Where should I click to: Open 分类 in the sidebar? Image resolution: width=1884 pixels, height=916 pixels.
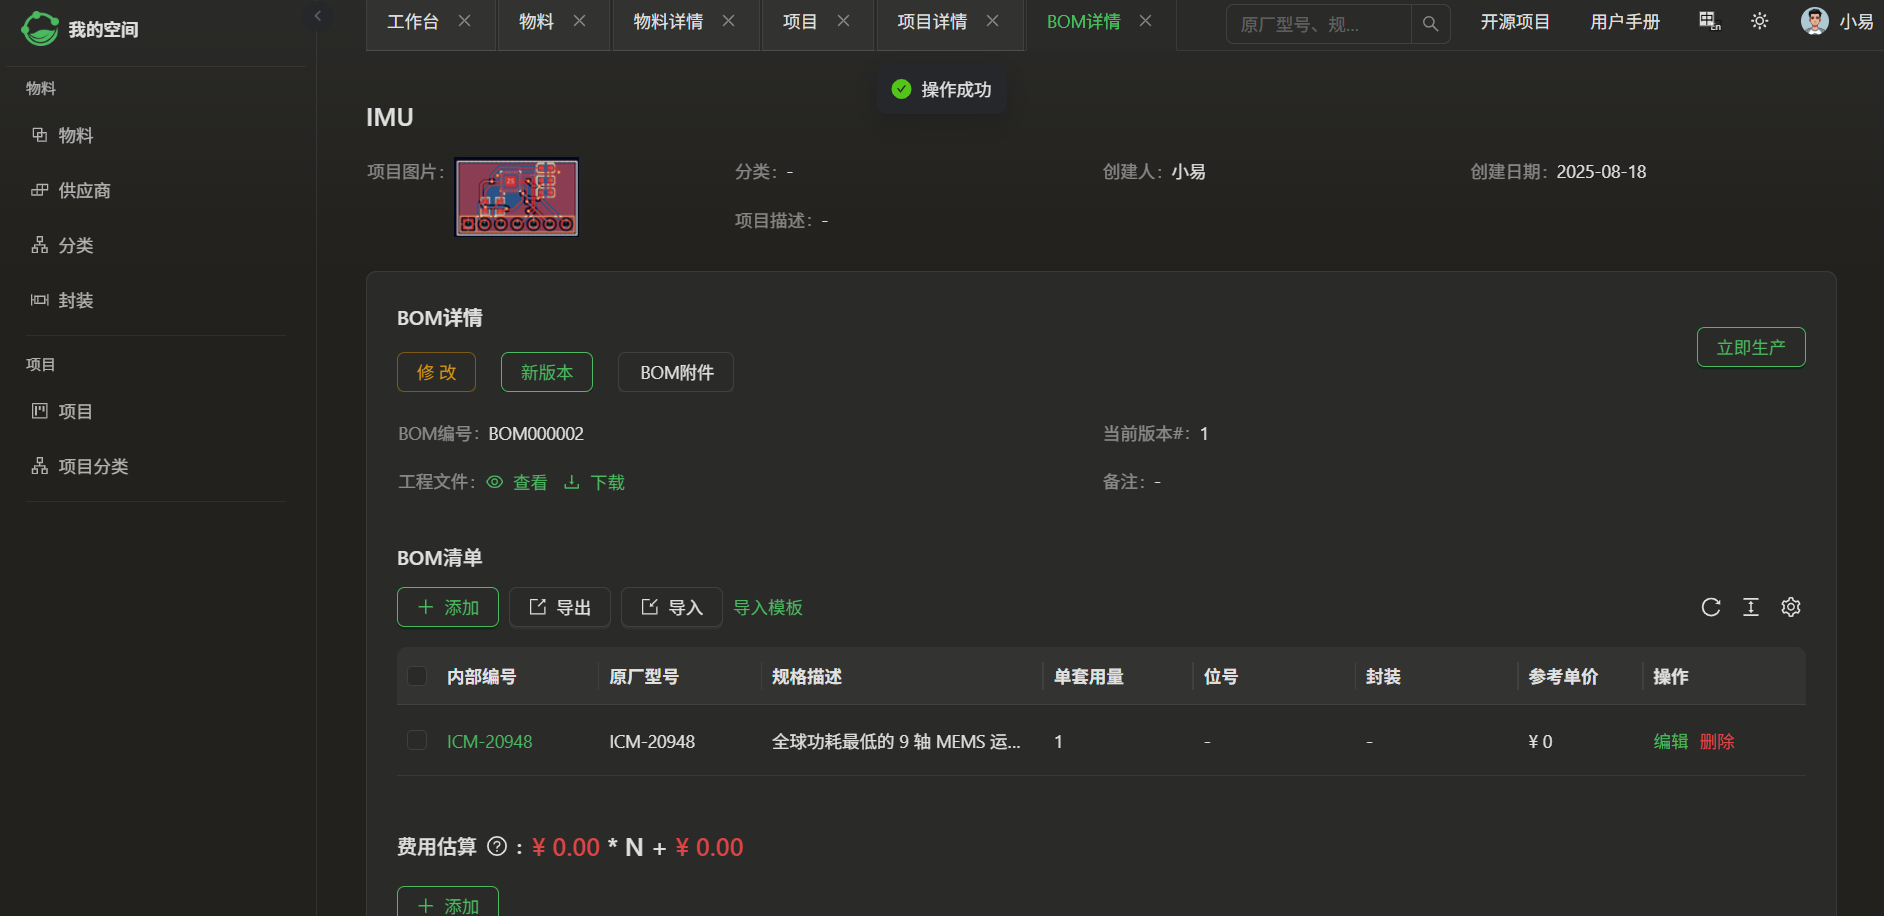point(76,245)
